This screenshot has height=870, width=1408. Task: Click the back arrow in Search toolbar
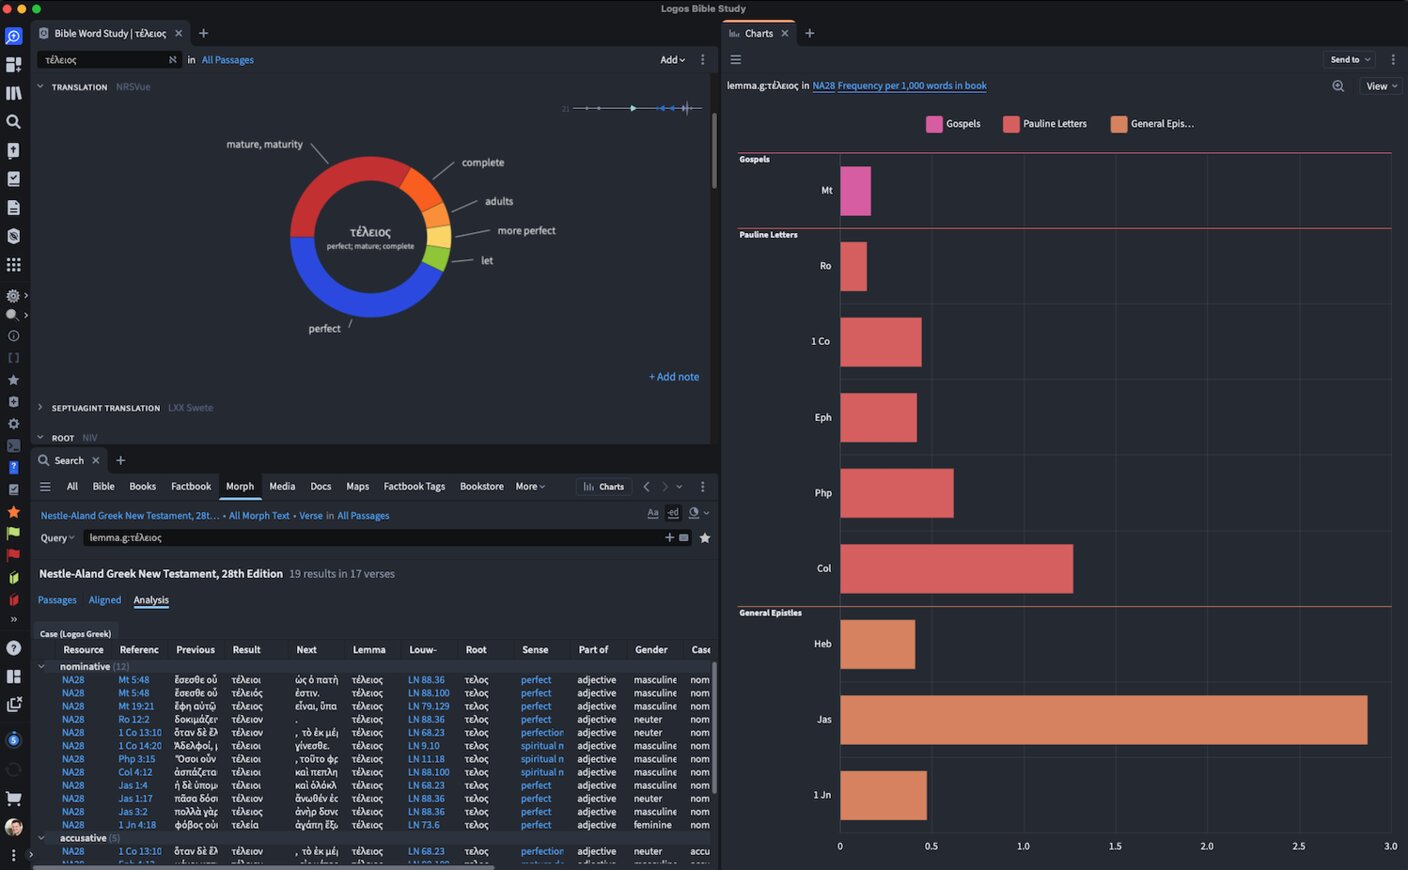coord(647,487)
